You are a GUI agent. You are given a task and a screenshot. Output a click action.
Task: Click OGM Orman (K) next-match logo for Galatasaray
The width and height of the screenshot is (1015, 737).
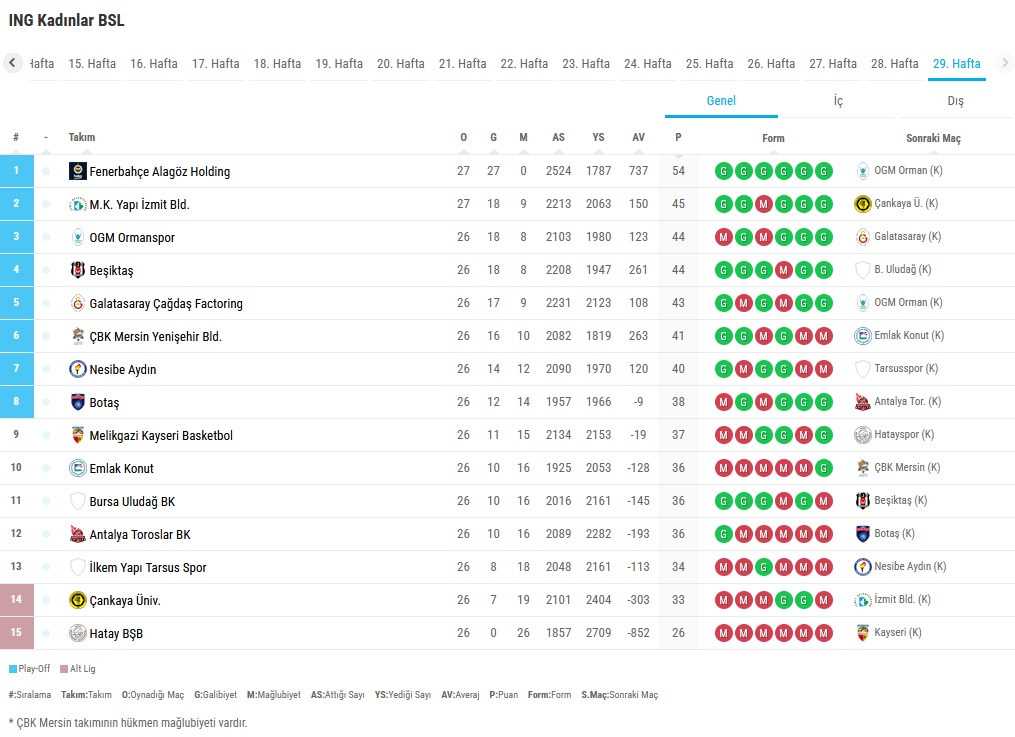point(862,303)
